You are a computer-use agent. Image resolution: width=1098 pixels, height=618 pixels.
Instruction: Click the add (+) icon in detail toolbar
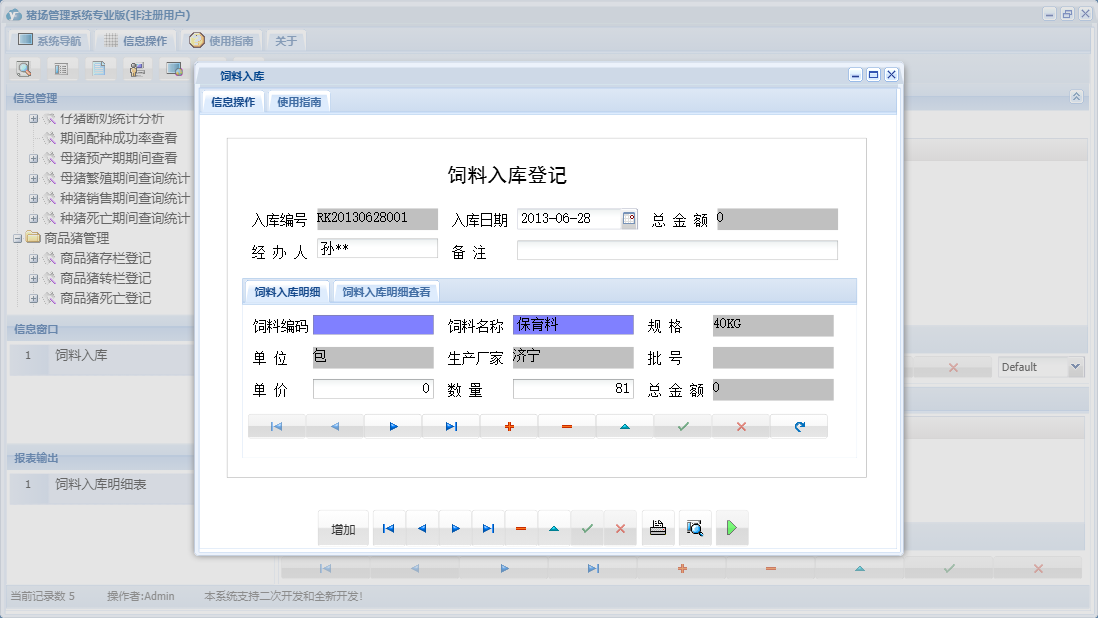[509, 425]
